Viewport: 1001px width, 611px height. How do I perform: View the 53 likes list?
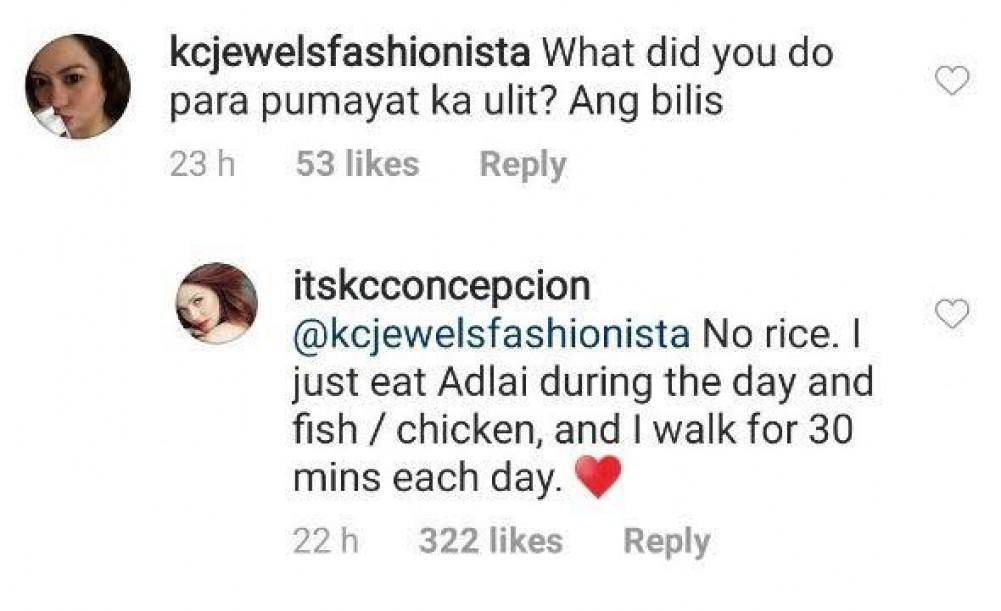pyautogui.click(x=357, y=165)
